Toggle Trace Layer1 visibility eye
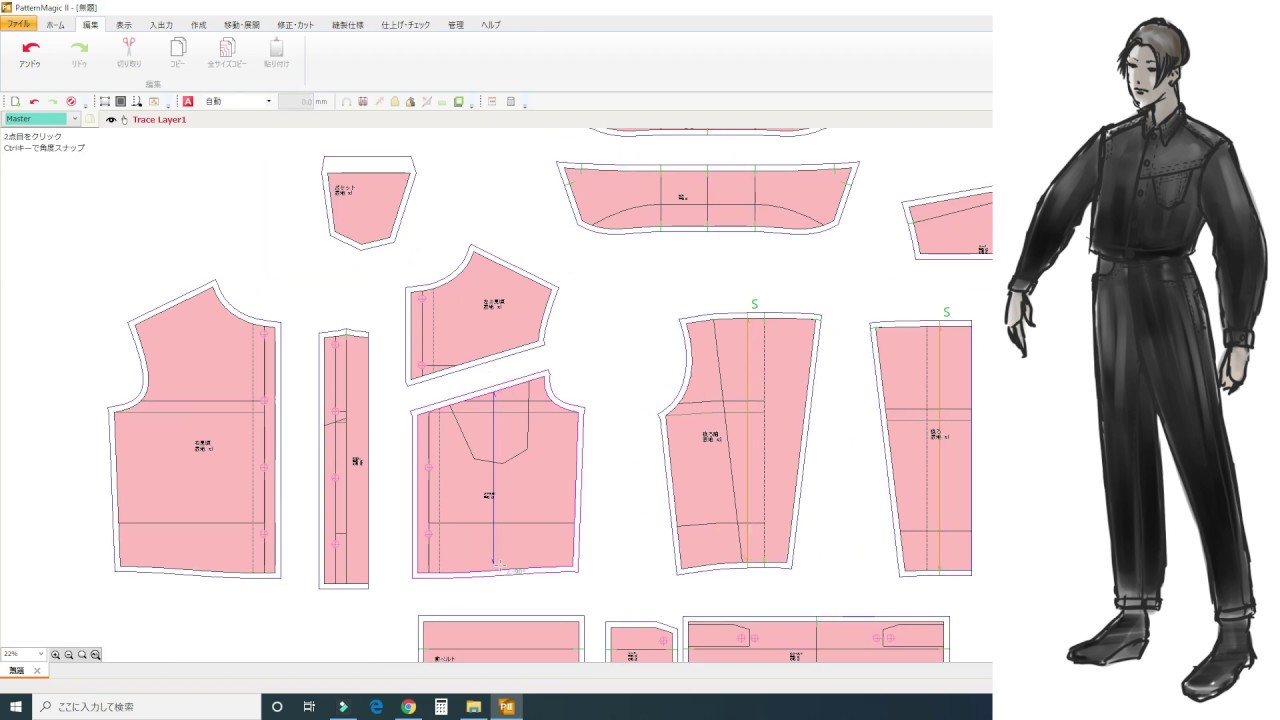Viewport: 1280px width, 720px height. click(111, 120)
